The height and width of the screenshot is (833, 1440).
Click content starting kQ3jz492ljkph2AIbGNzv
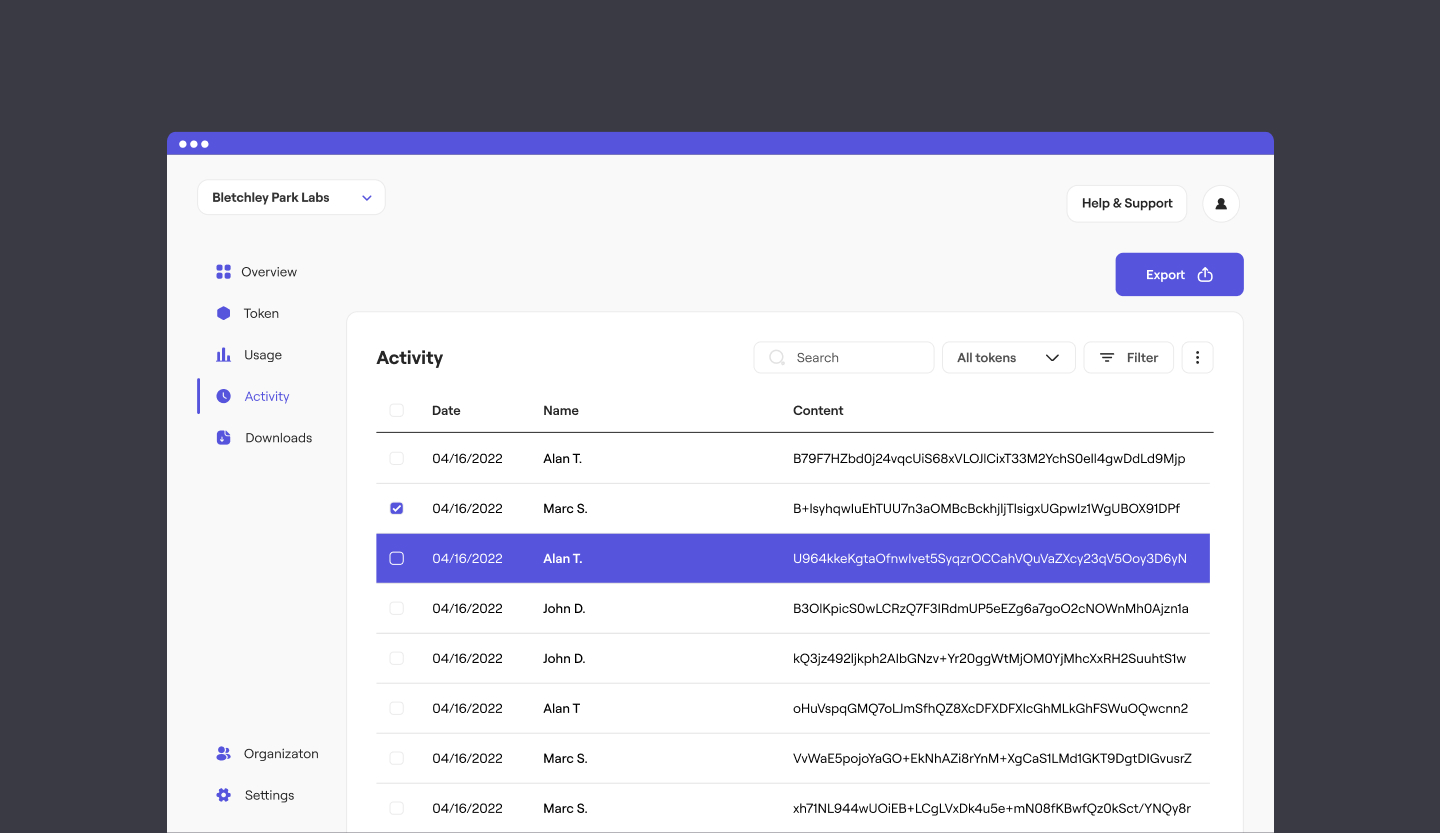pyautogui.click(x=989, y=658)
